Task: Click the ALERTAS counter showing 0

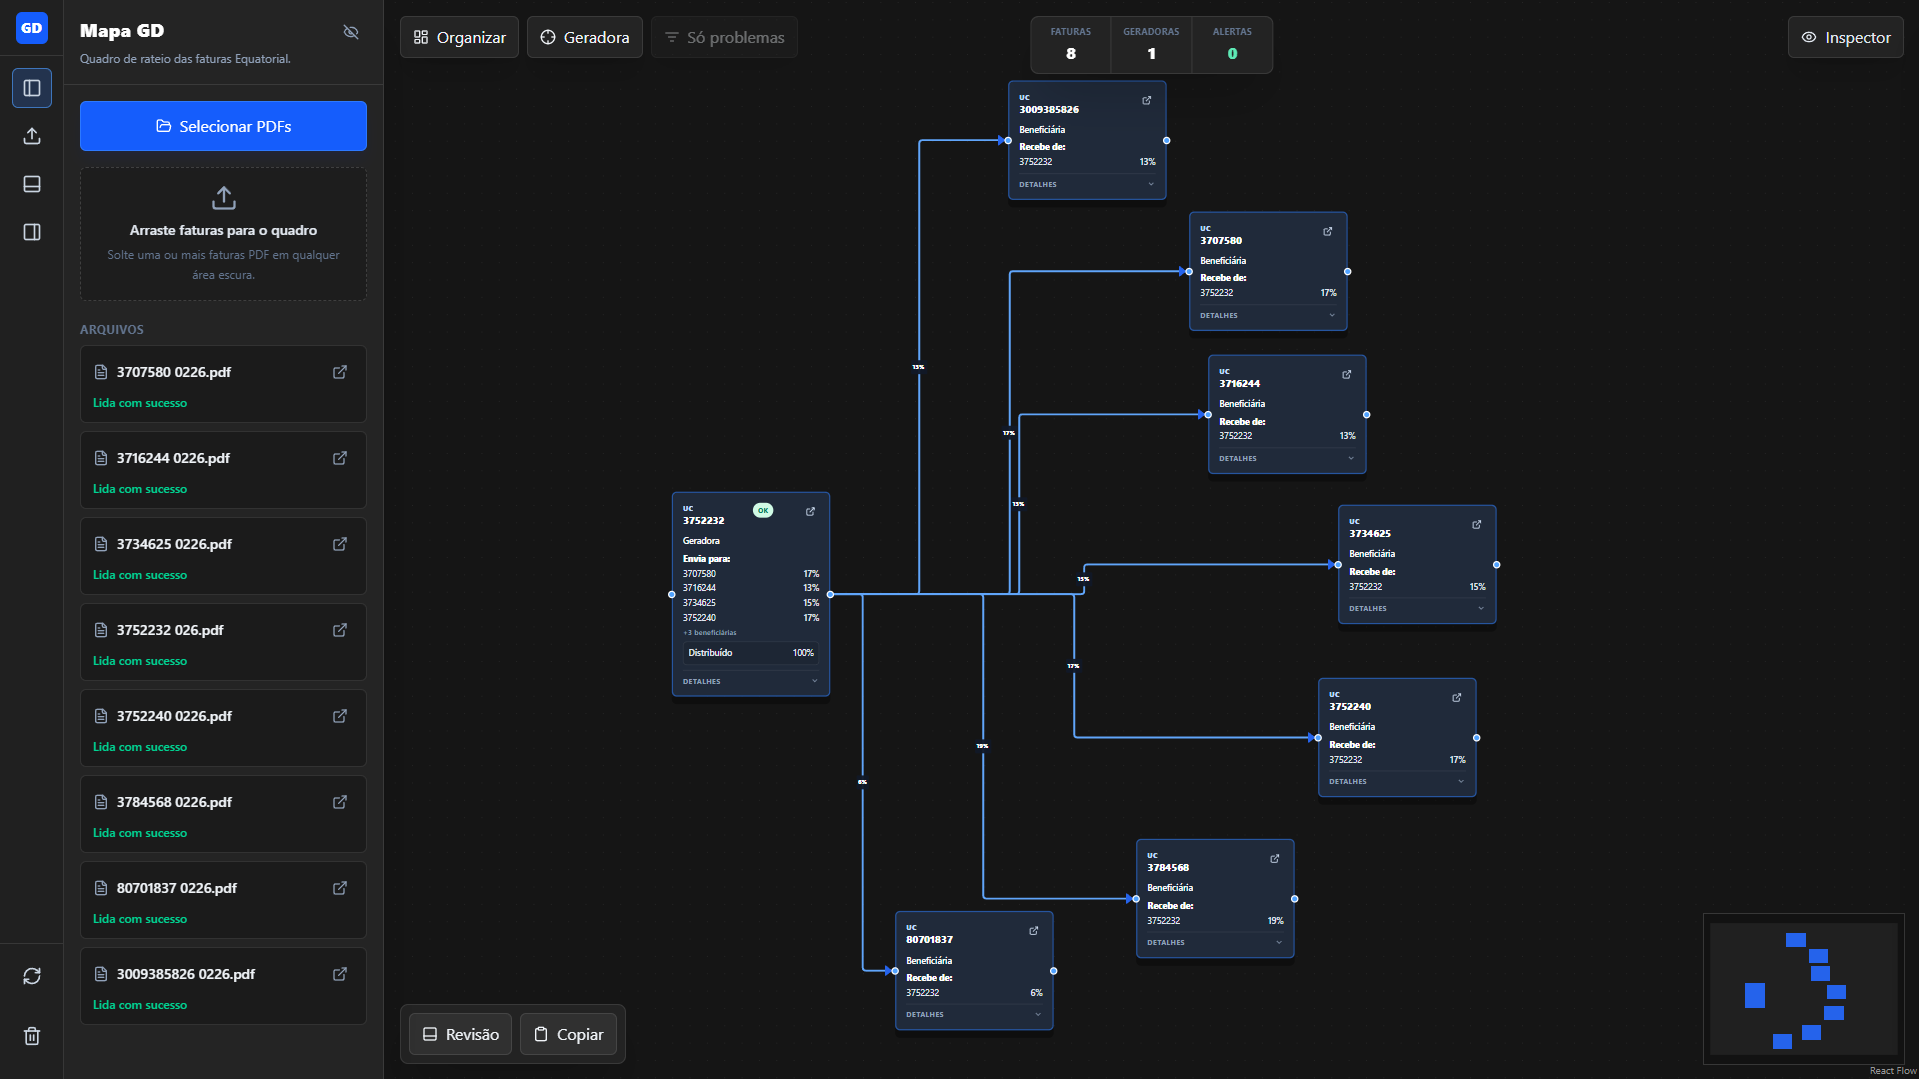Action: [x=1232, y=44]
